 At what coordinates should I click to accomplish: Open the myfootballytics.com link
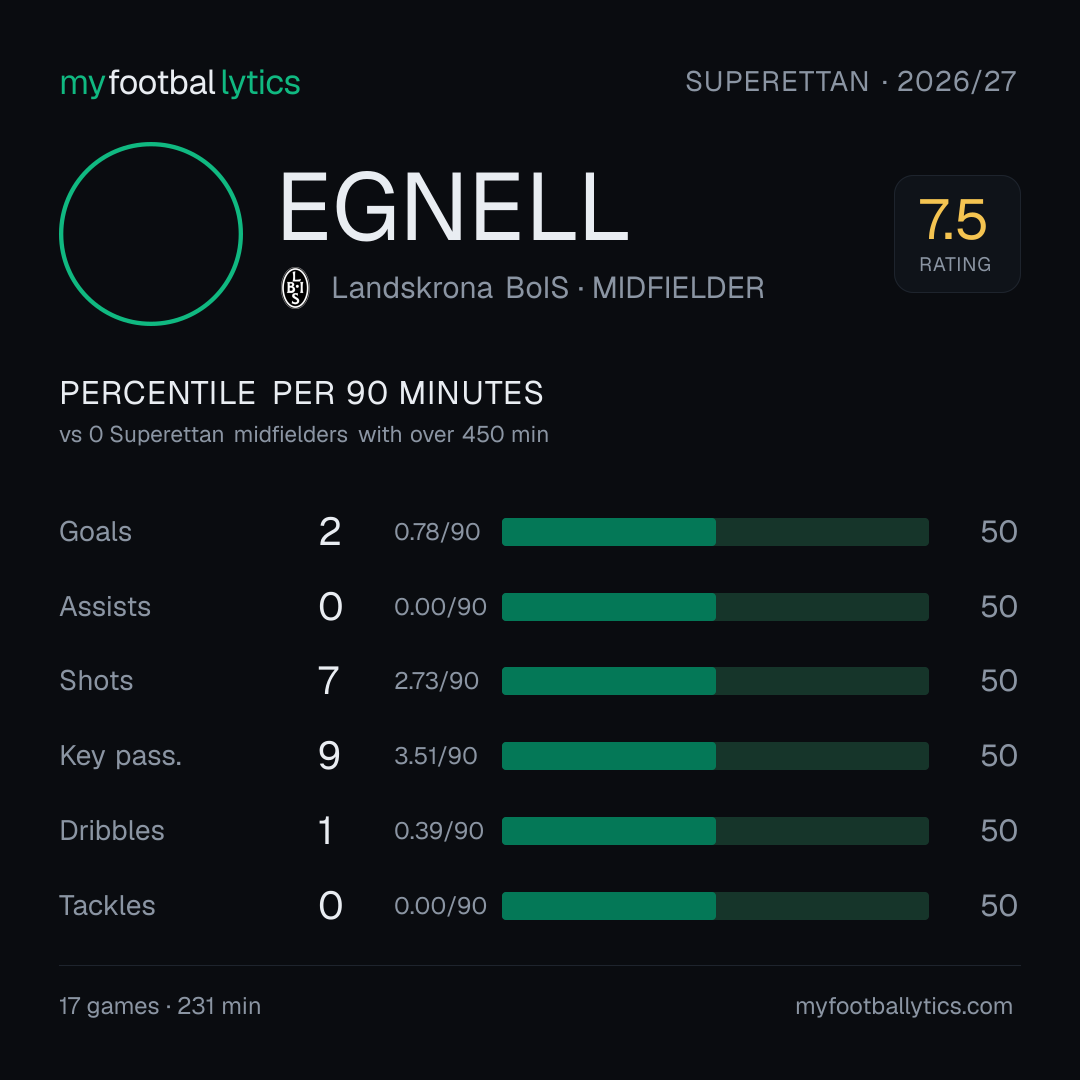coord(904,1006)
